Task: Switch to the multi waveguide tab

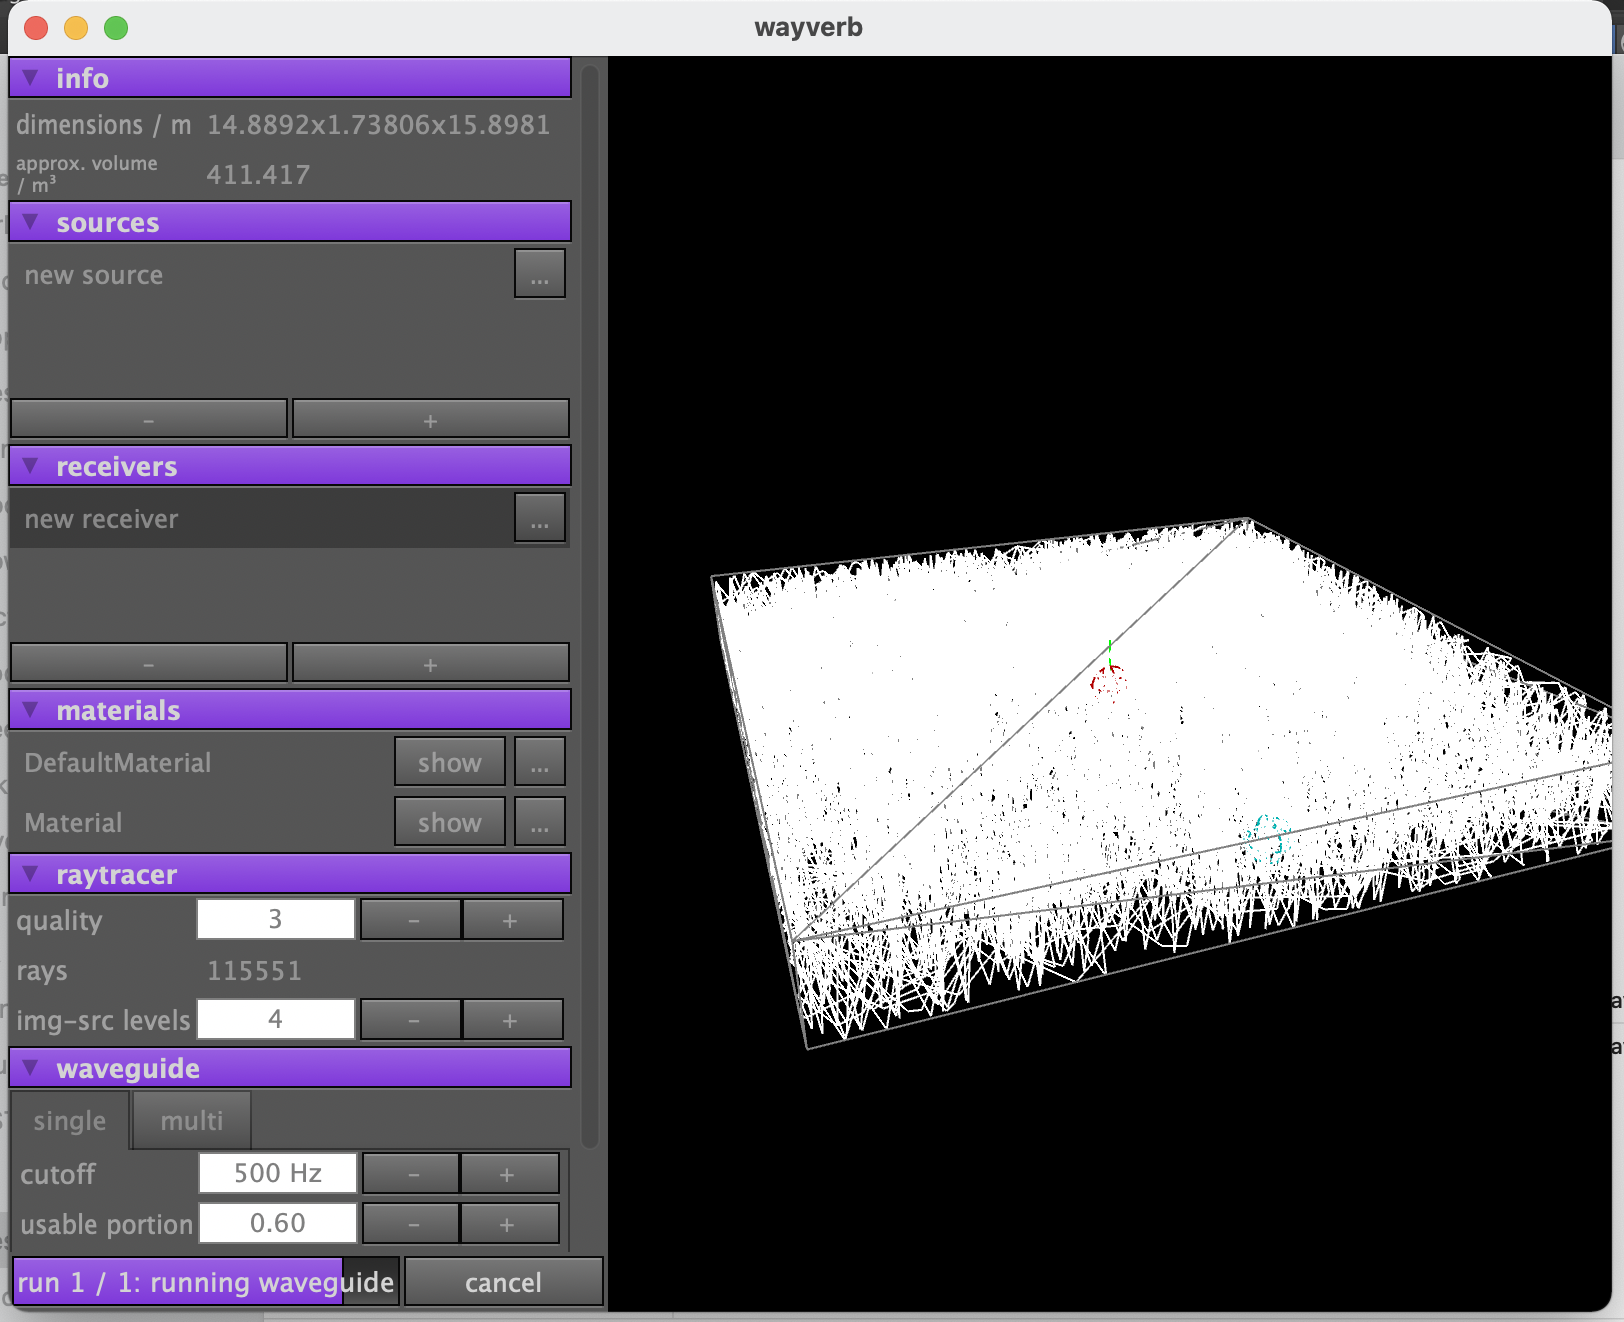Action: click(x=191, y=1121)
